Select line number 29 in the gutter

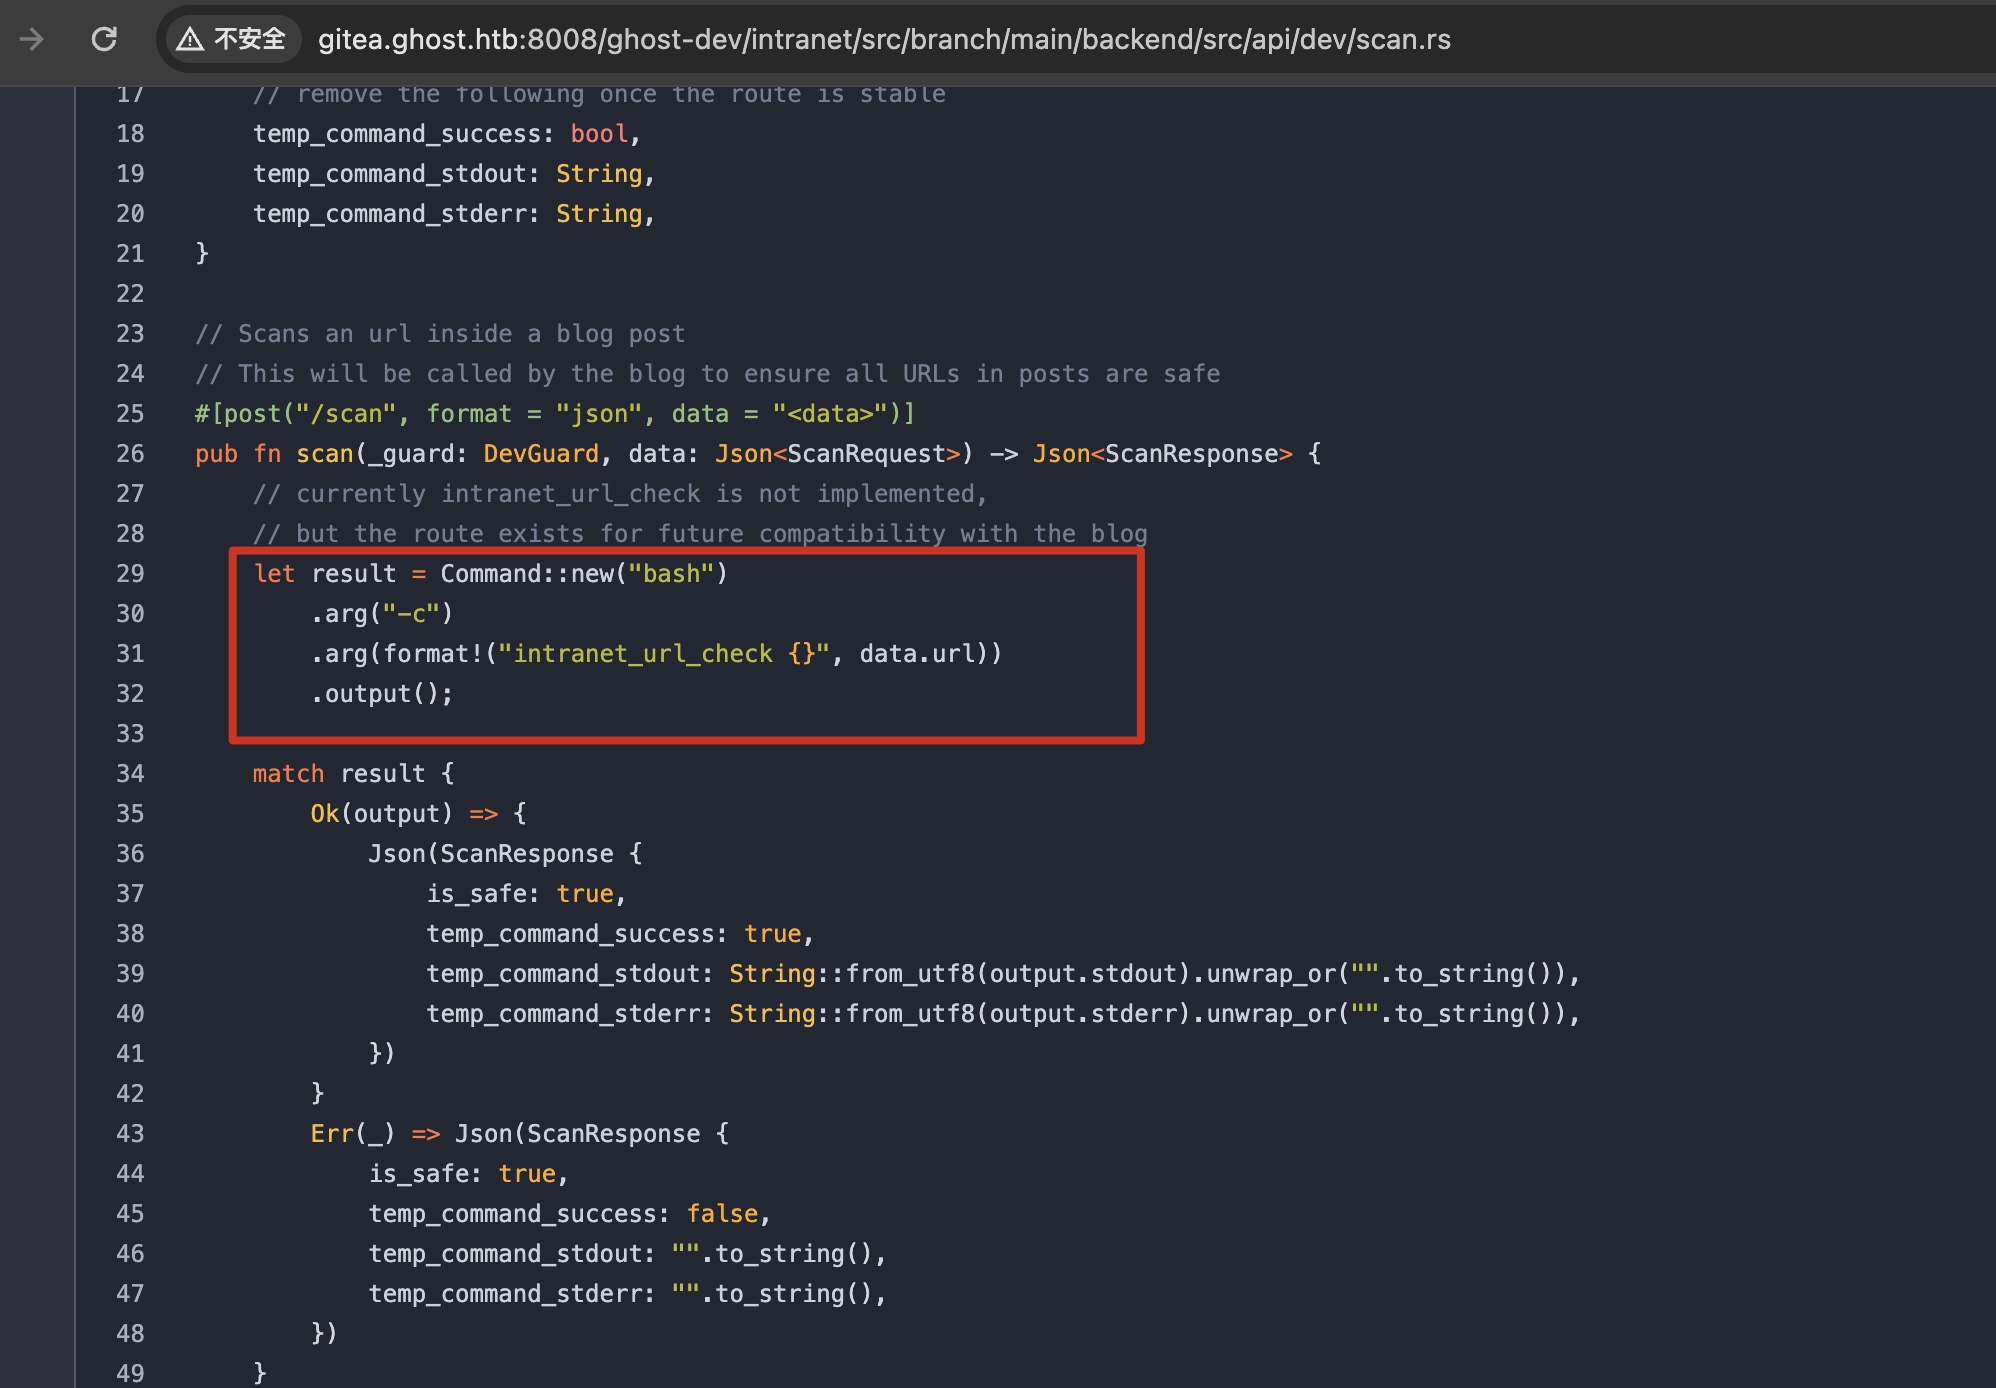coord(130,574)
